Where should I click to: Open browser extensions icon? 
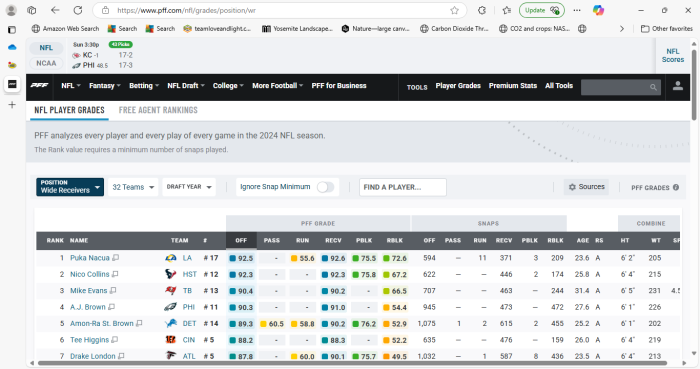point(482,10)
